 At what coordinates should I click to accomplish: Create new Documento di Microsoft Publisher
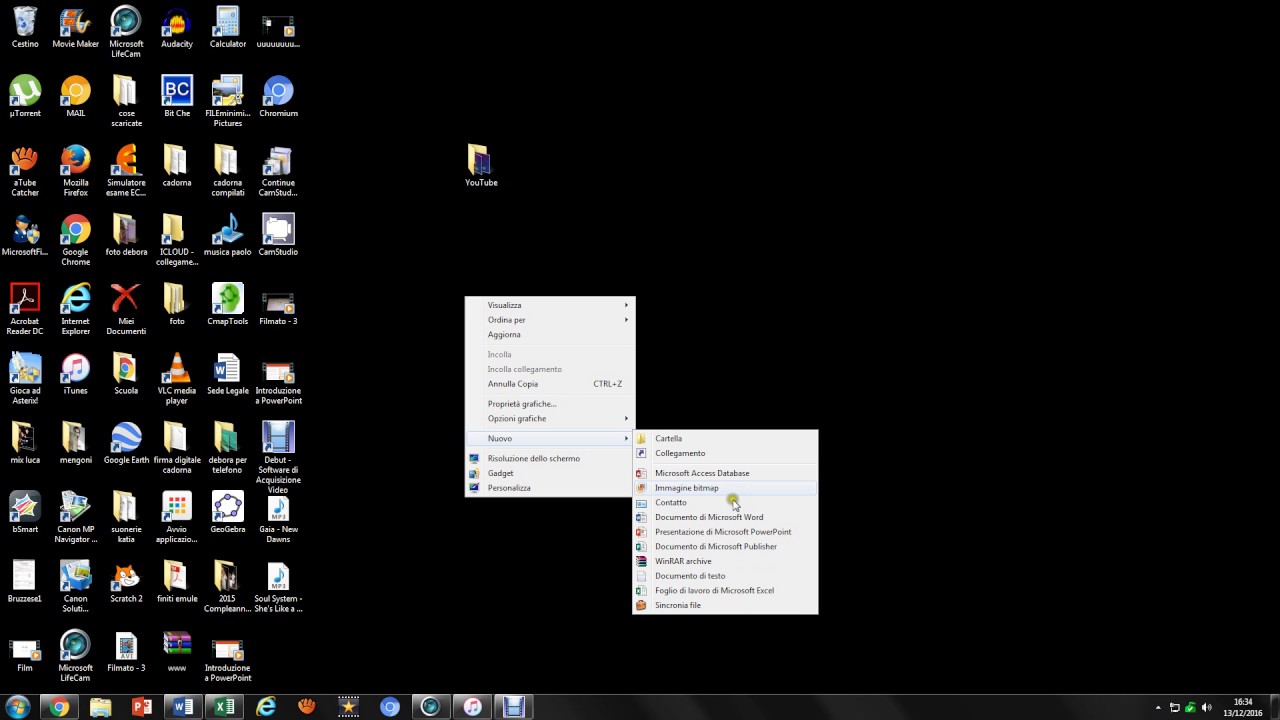pos(725,546)
